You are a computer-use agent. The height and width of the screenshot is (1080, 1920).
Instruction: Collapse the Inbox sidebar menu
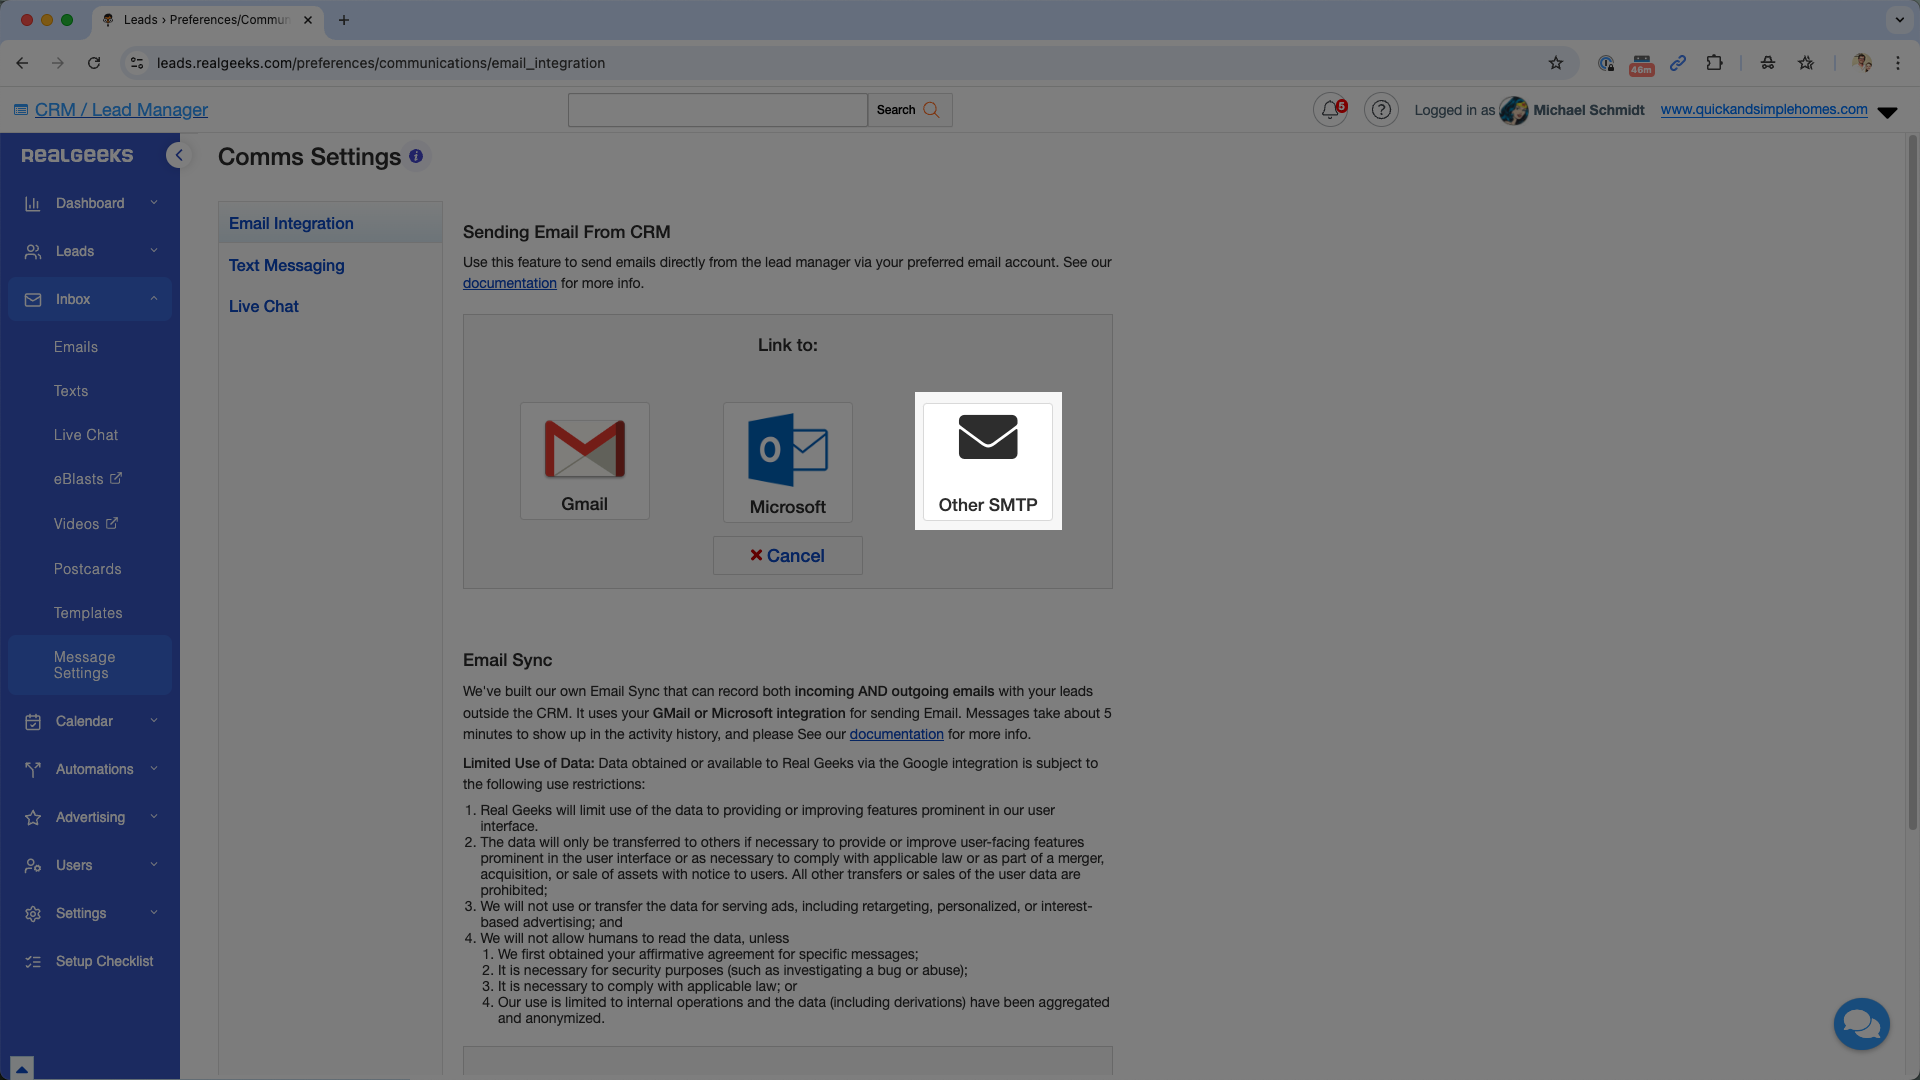[90, 299]
